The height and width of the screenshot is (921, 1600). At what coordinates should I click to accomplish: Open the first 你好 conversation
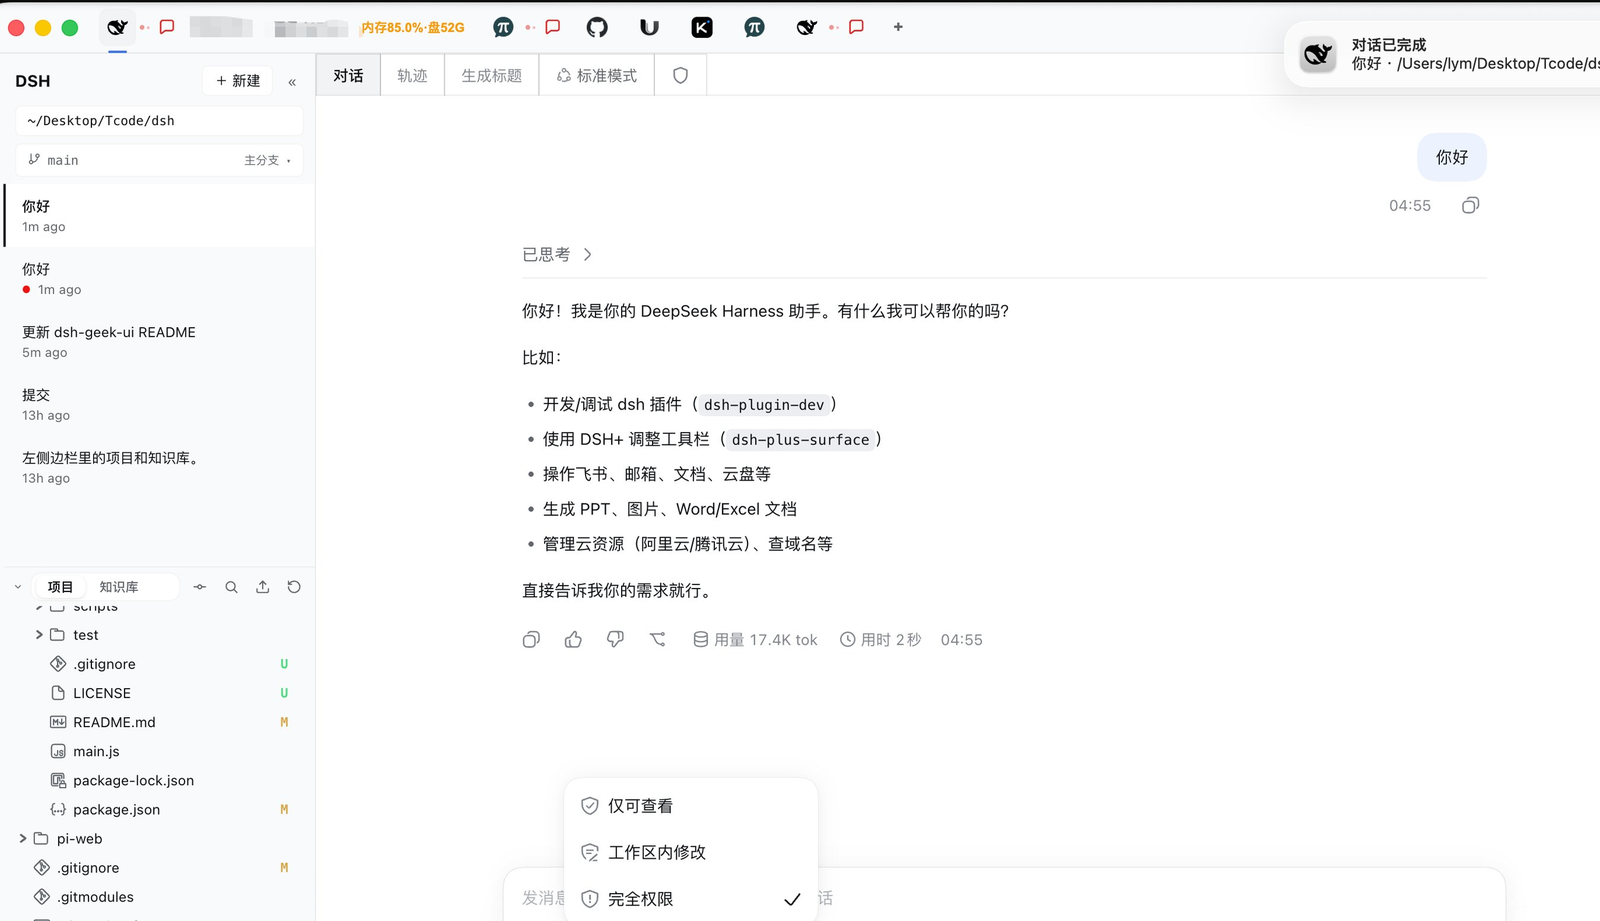pos(159,215)
